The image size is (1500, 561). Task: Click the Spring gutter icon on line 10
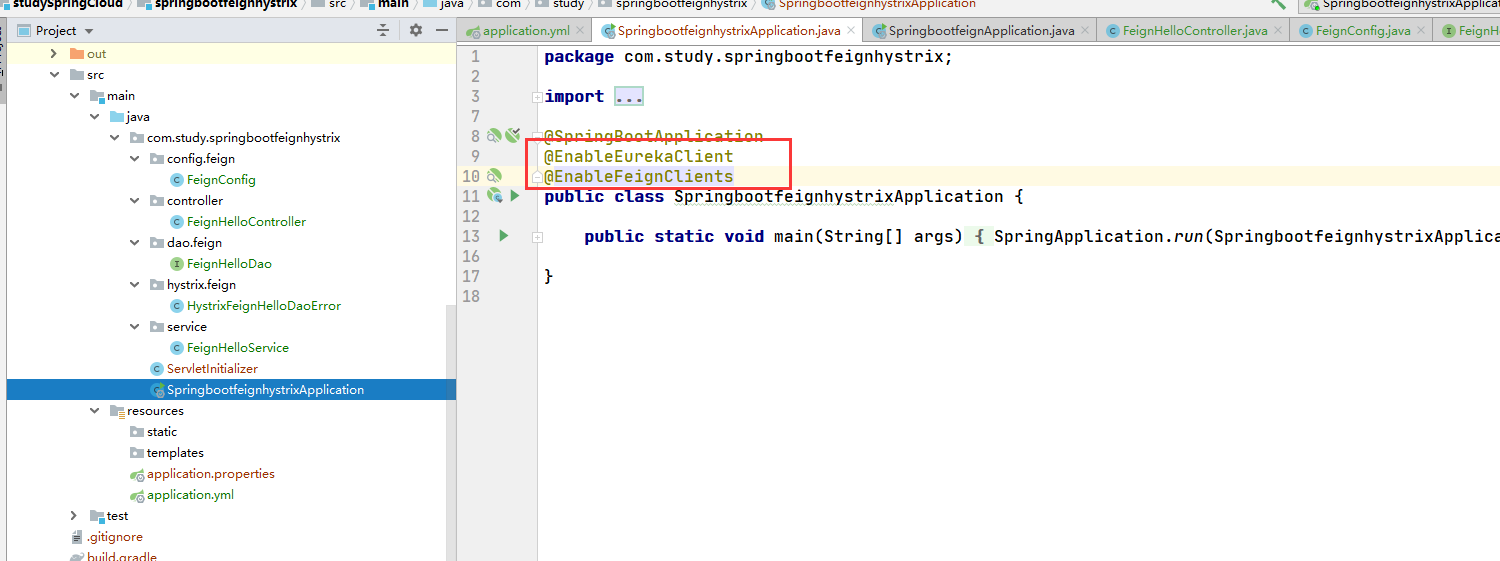tap(494, 176)
